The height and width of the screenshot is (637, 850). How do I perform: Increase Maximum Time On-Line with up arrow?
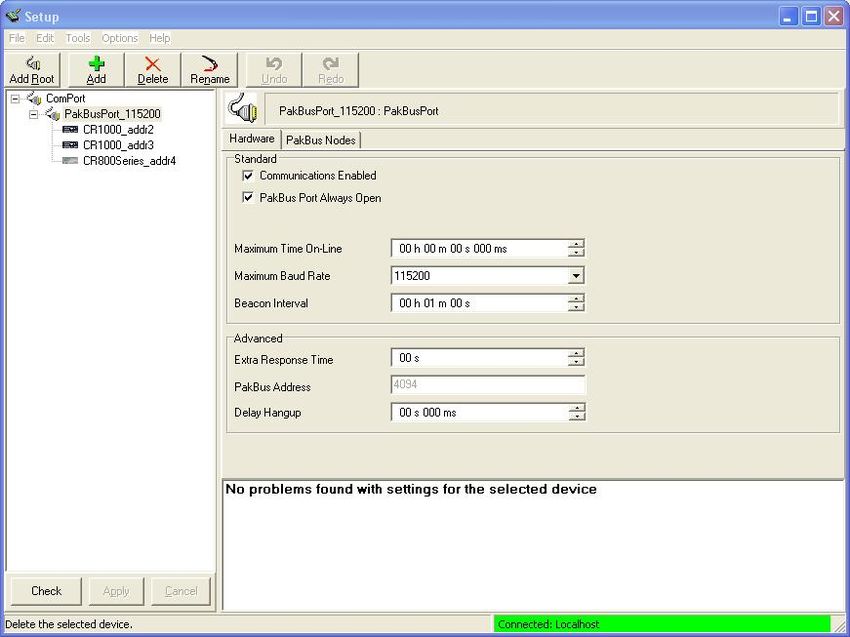(x=576, y=244)
